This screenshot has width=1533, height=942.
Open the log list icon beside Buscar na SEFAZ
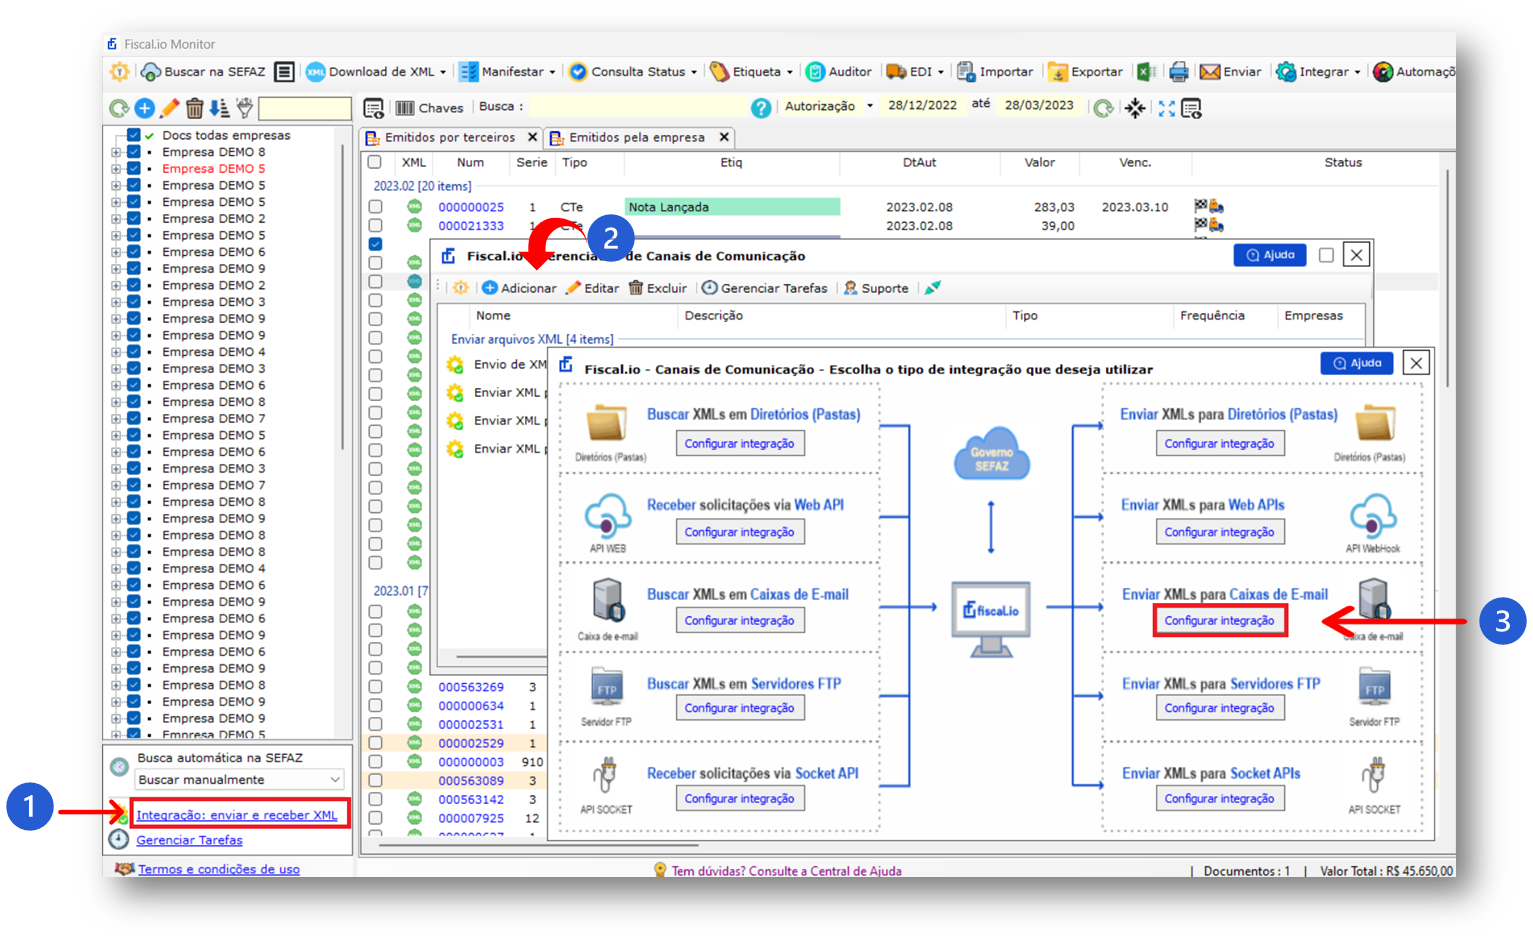tap(285, 72)
